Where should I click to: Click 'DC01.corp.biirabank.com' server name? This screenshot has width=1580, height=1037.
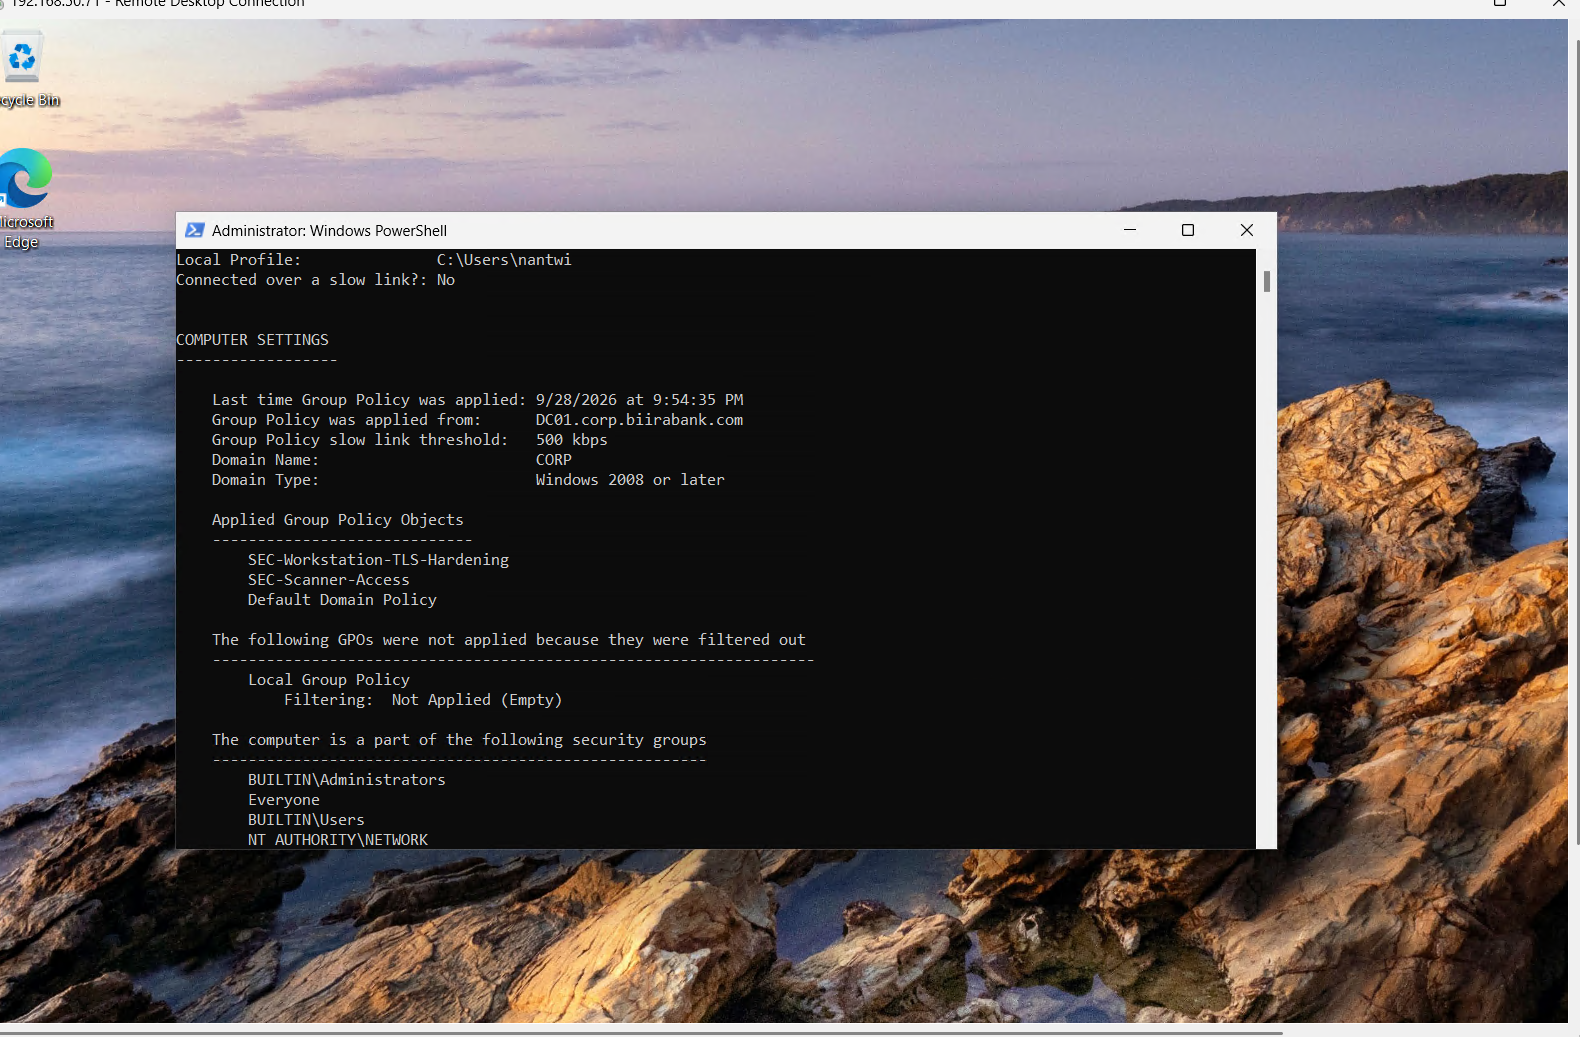coord(639,420)
